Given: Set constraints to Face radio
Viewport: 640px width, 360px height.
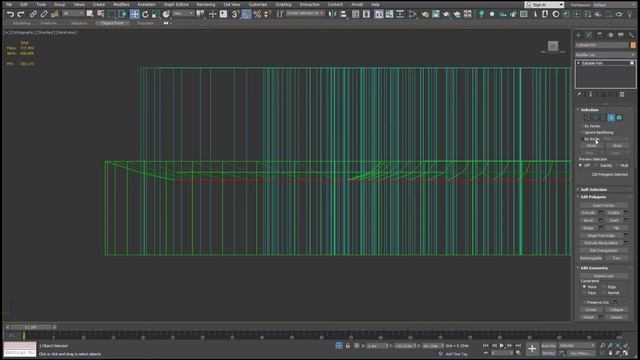Looking at the screenshot, I should tap(584, 293).
